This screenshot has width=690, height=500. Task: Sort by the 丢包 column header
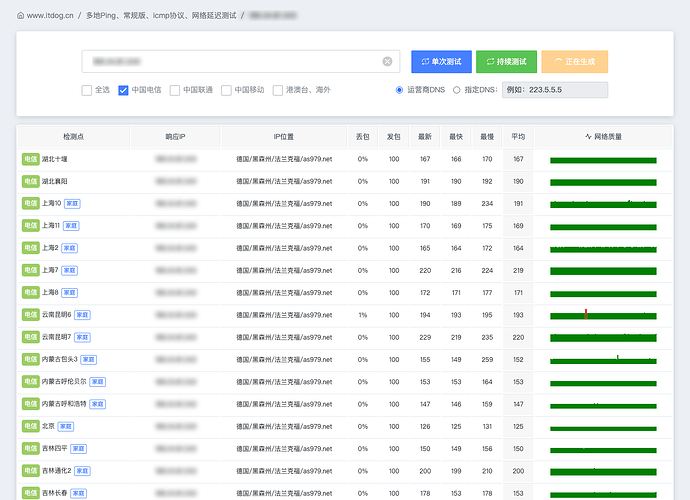363,137
